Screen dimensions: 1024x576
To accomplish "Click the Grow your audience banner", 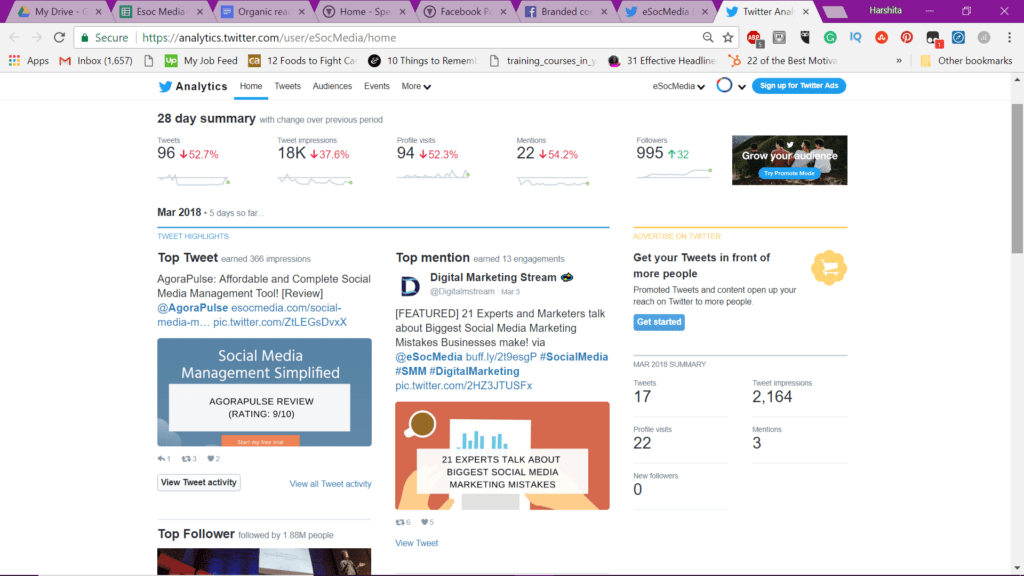I will pyautogui.click(x=790, y=160).
